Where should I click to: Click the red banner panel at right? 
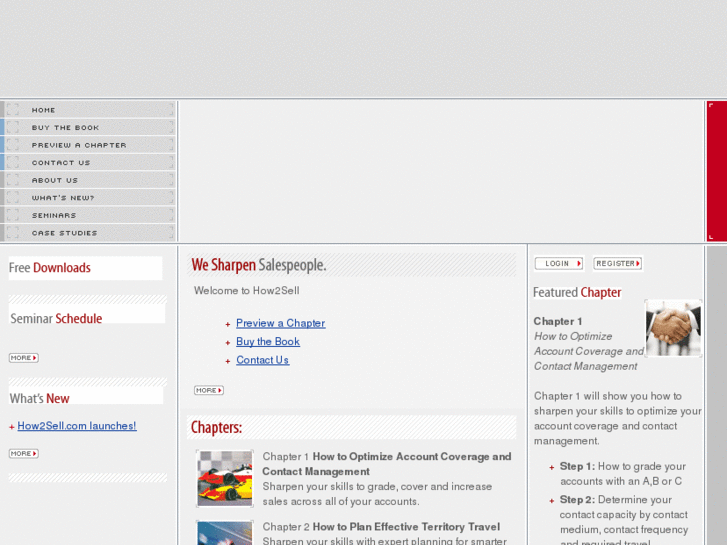click(717, 171)
